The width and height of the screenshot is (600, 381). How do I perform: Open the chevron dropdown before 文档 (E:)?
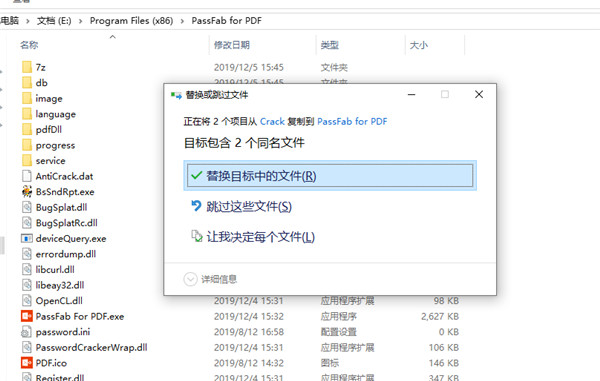tap(28, 21)
